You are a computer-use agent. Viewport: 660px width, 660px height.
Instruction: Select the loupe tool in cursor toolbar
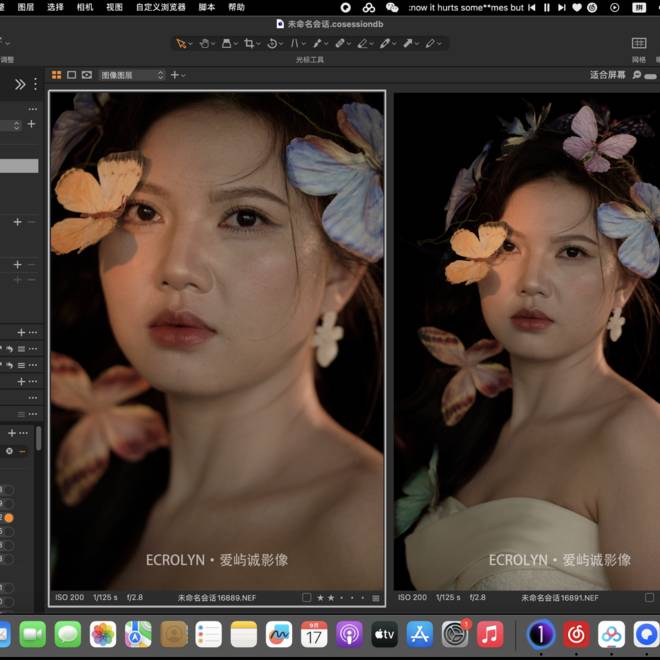click(227, 43)
